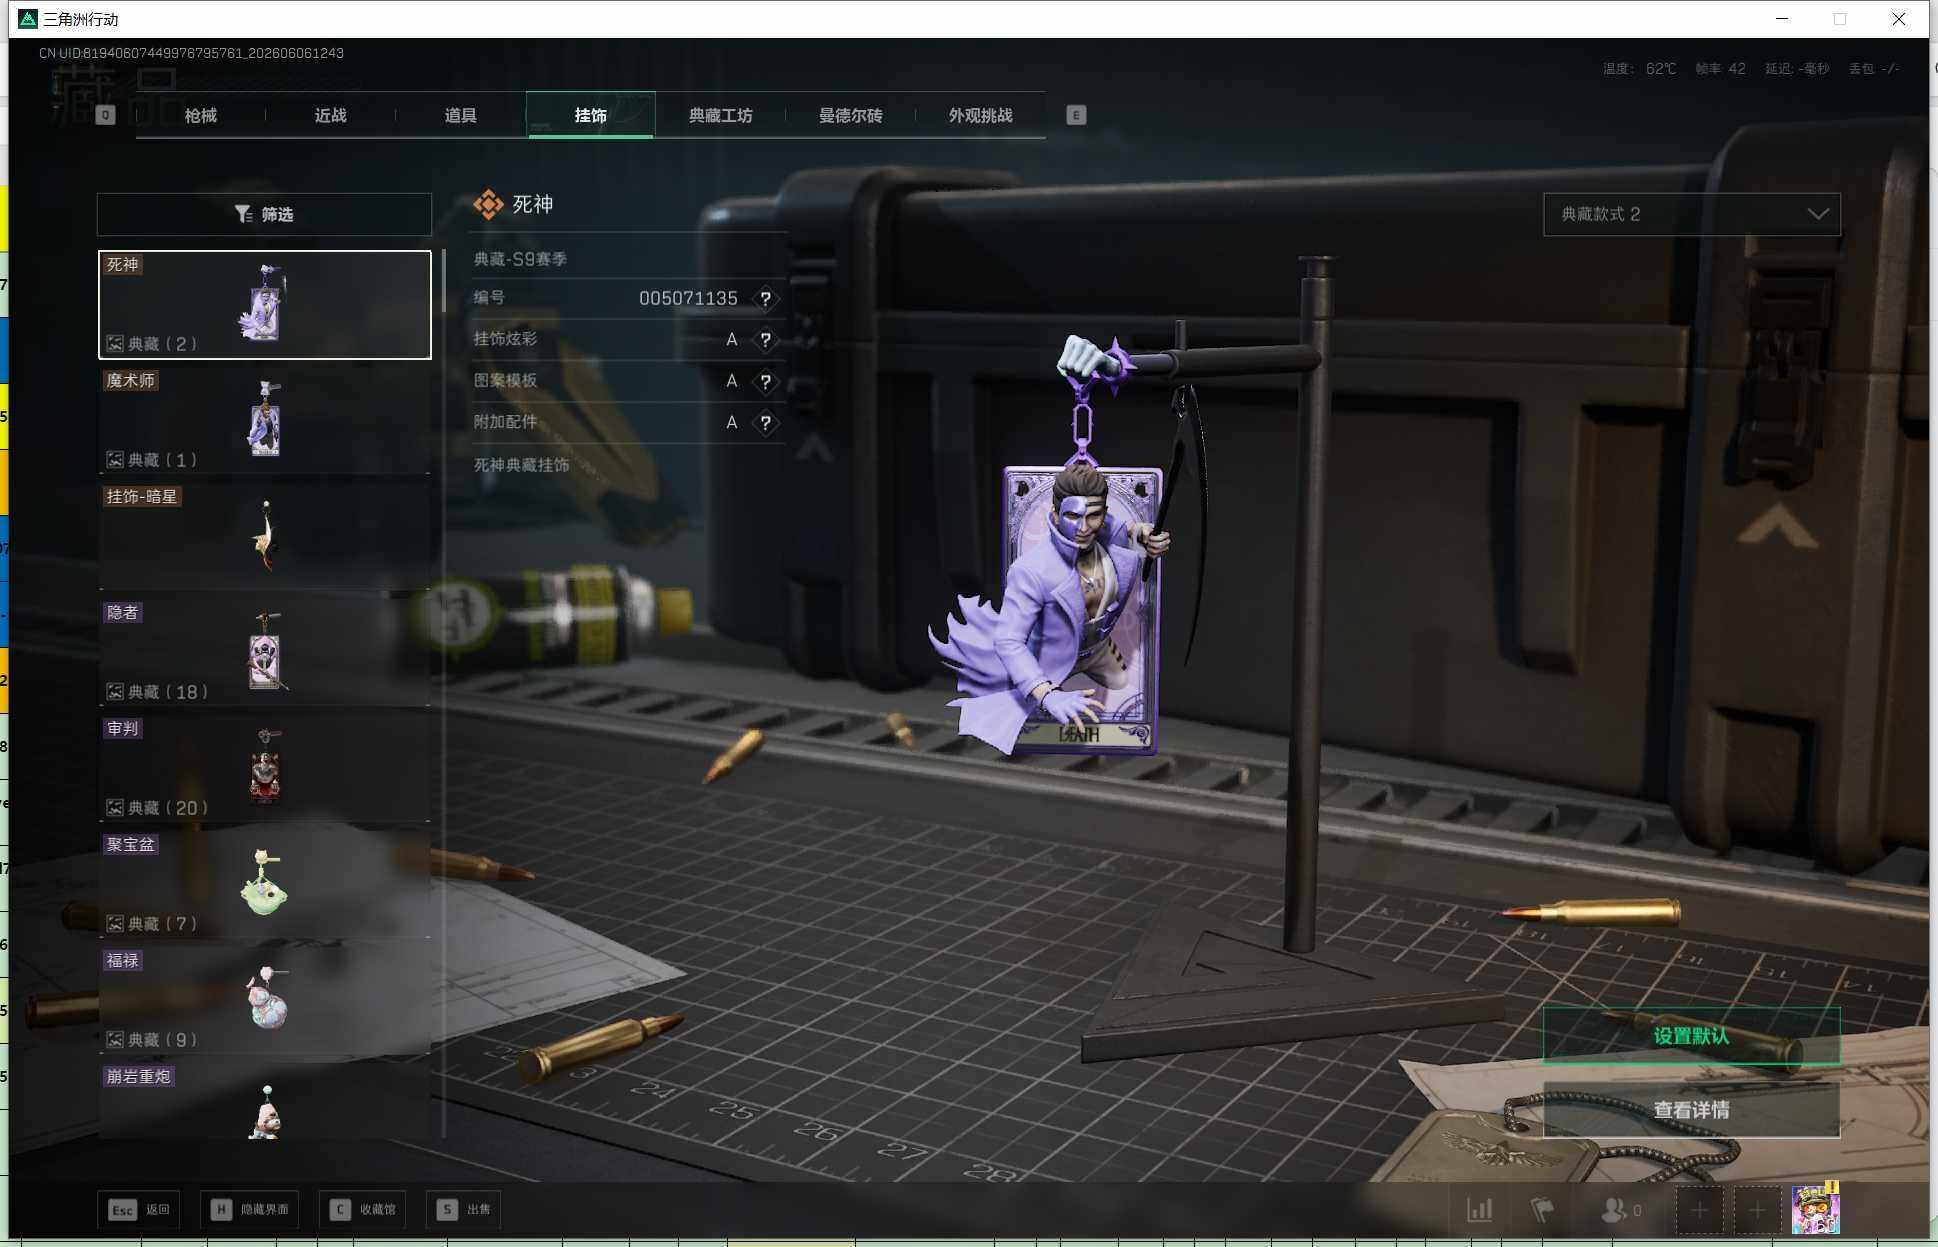Click the collection icon beside 典藏 ( 2 )
The image size is (1938, 1247).
(115, 344)
